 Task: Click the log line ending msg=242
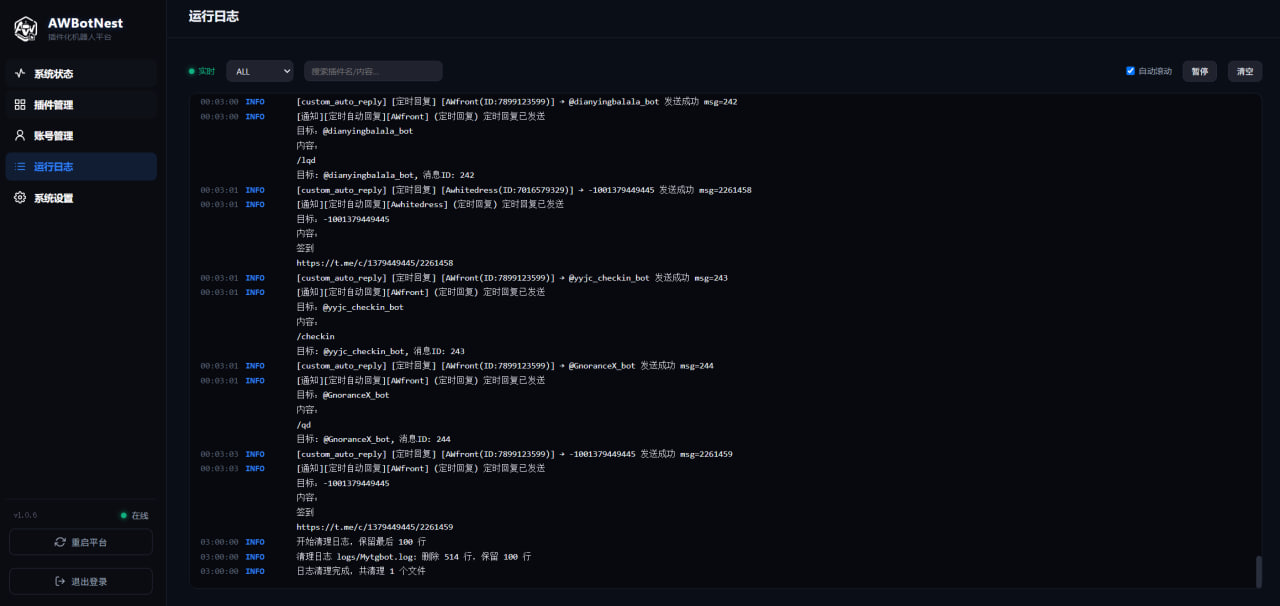(516, 101)
